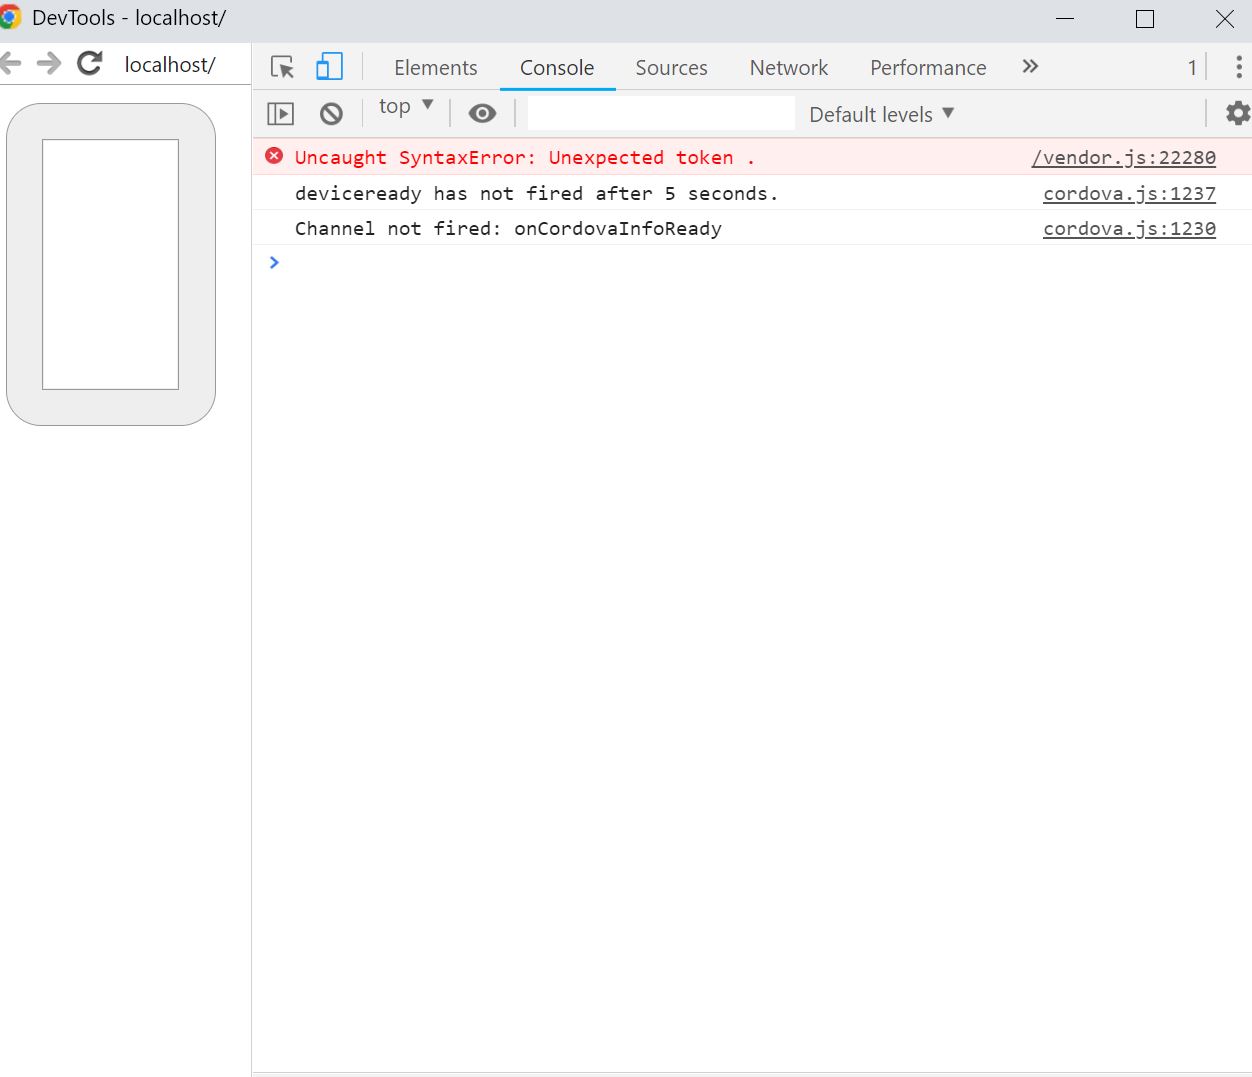Open the customize DevTools three-dot menu
The width and height of the screenshot is (1252, 1077).
point(1239,66)
